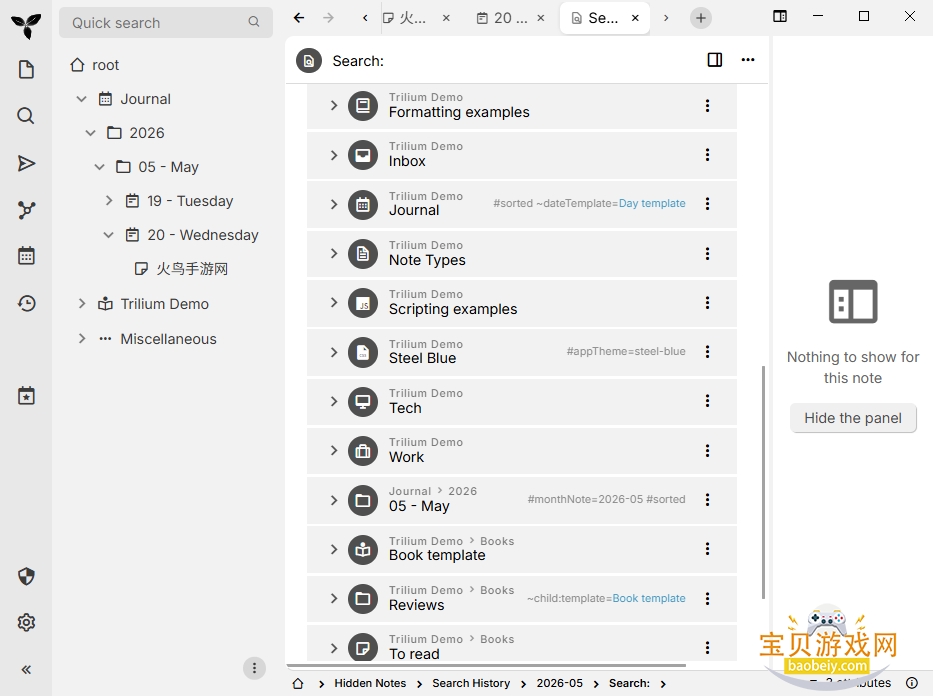Open today's journal note icon
Image resolution: width=933 pixels, height=696 pixels.
26,396
